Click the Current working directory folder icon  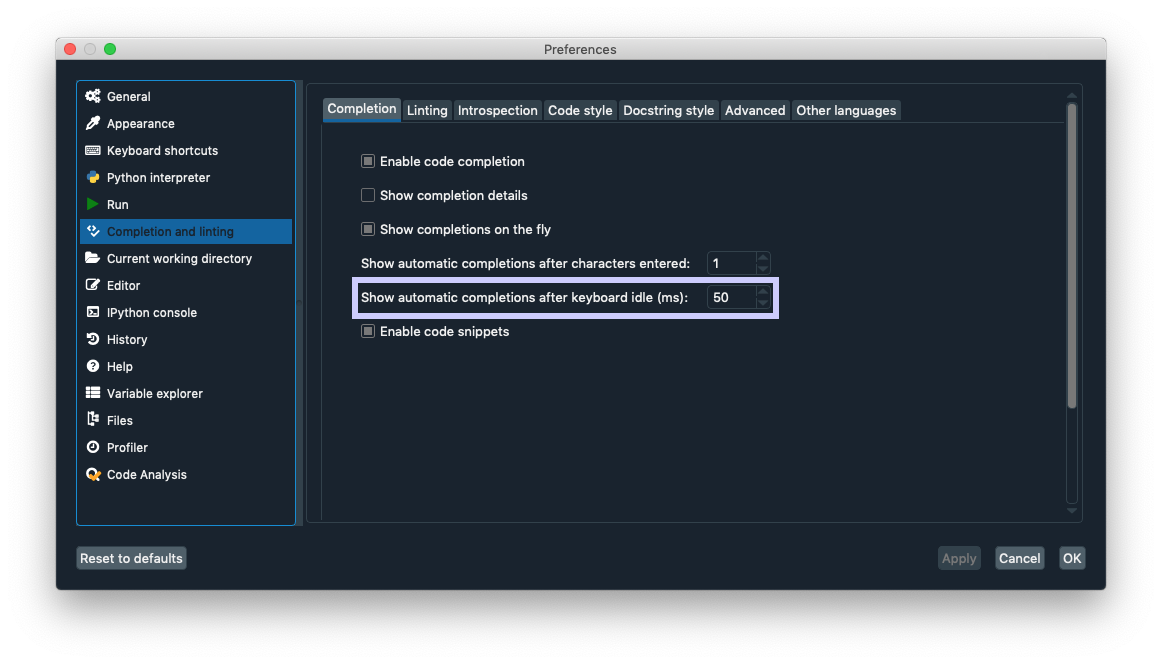(93, 258)
